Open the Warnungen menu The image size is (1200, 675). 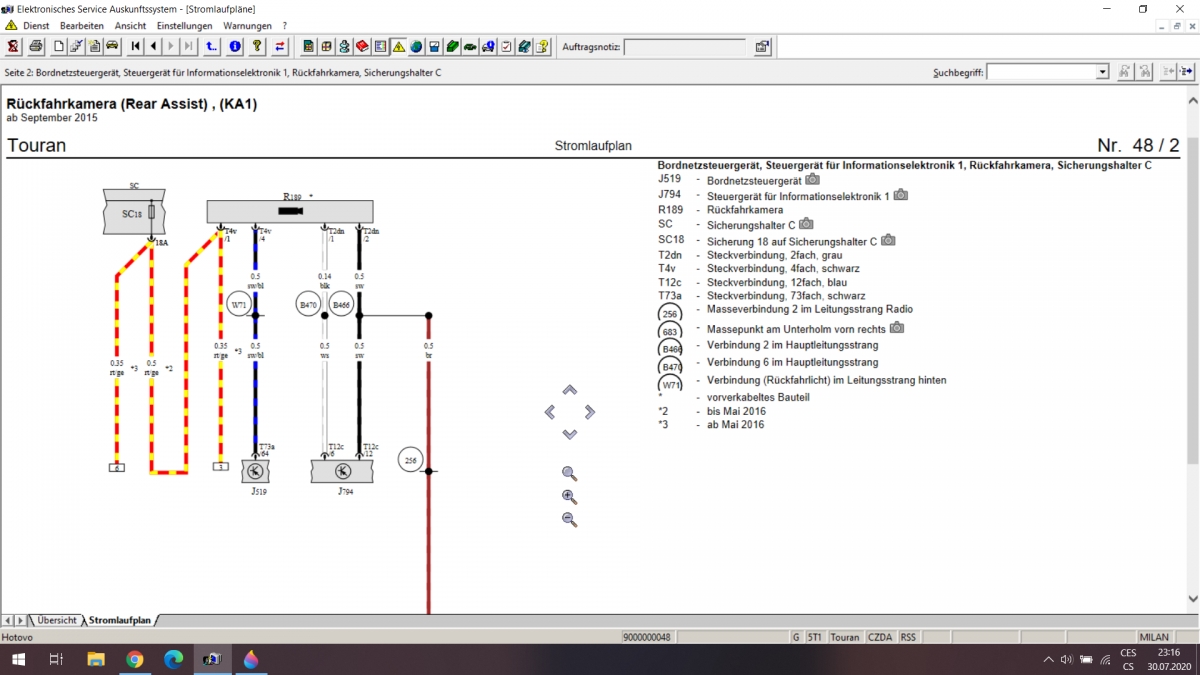(x=247, y=25)
